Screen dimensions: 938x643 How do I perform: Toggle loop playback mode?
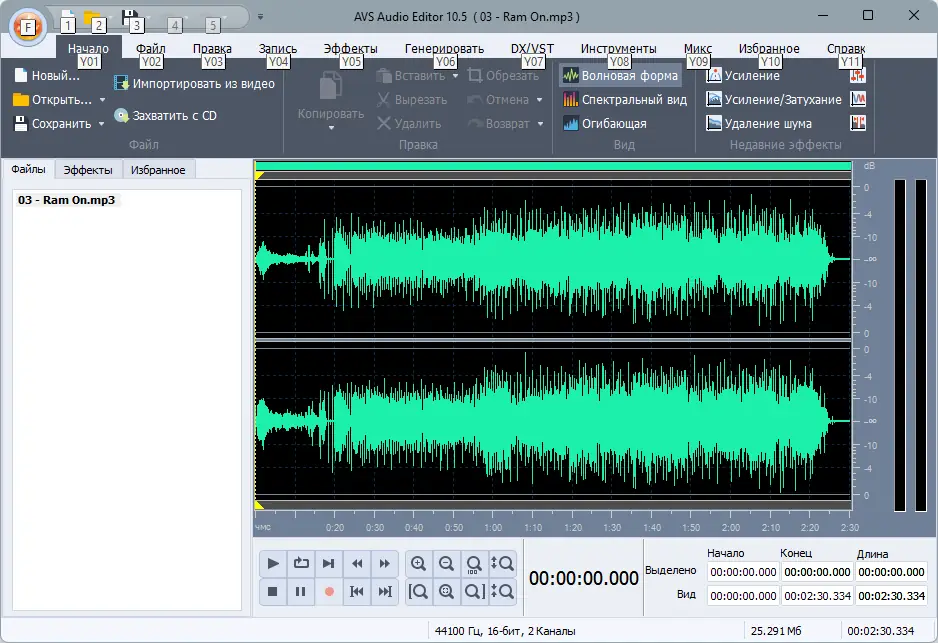[x=301, y=563]
